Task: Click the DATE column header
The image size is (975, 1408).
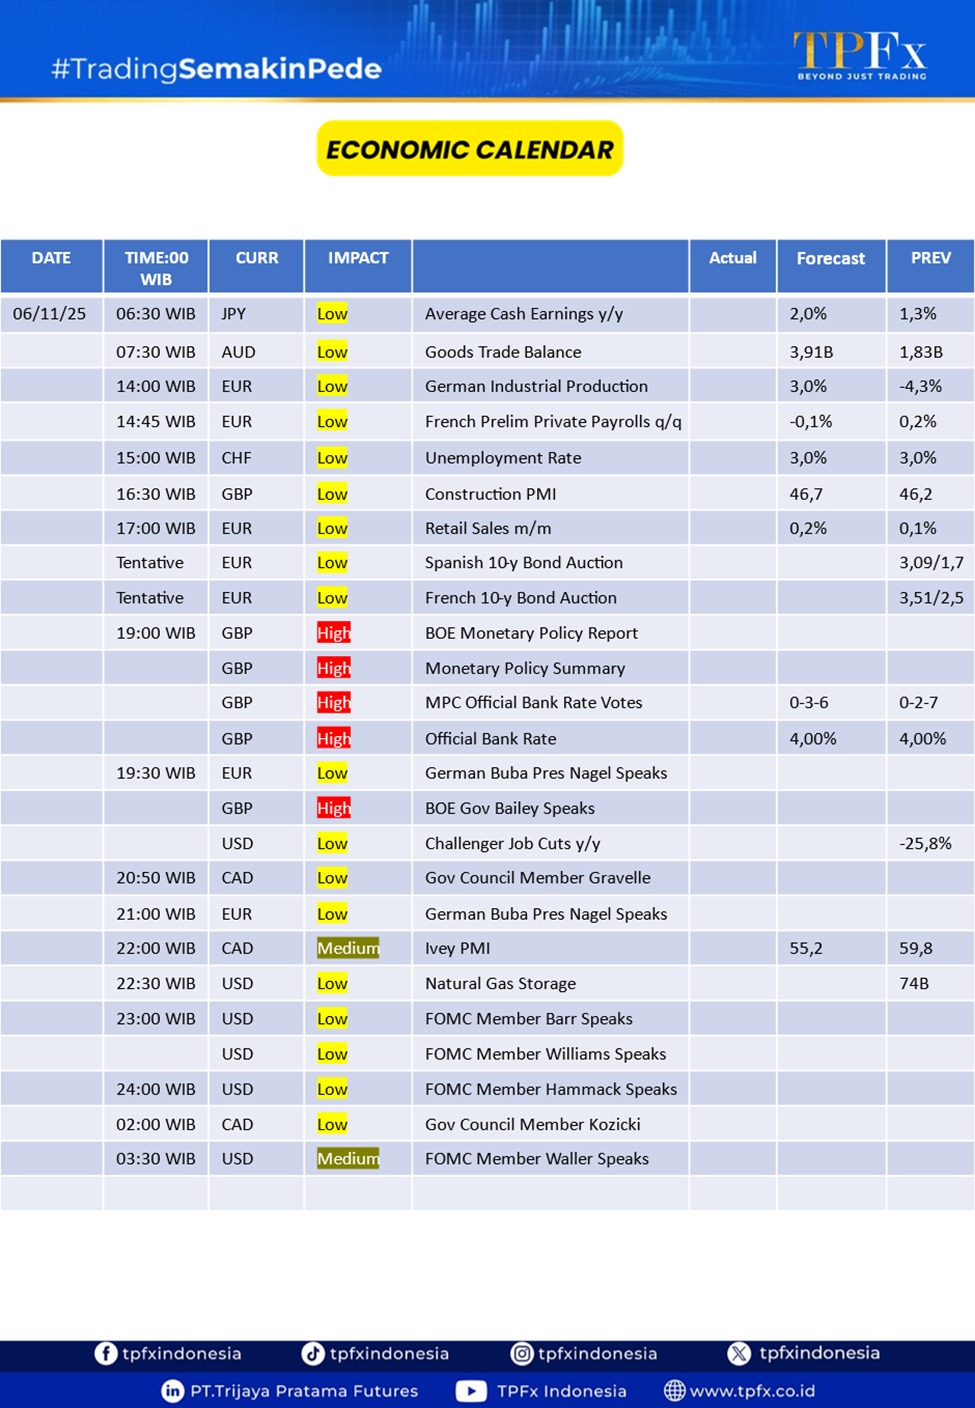Action: point(51,258)
